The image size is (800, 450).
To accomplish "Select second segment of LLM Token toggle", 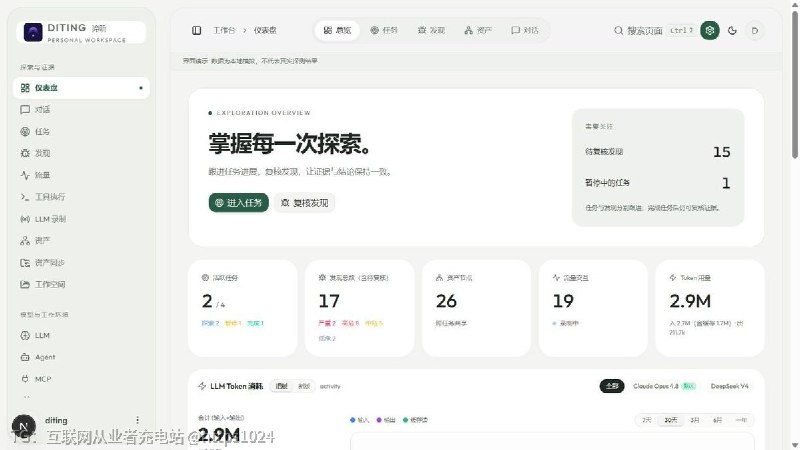I will (304, 386).
